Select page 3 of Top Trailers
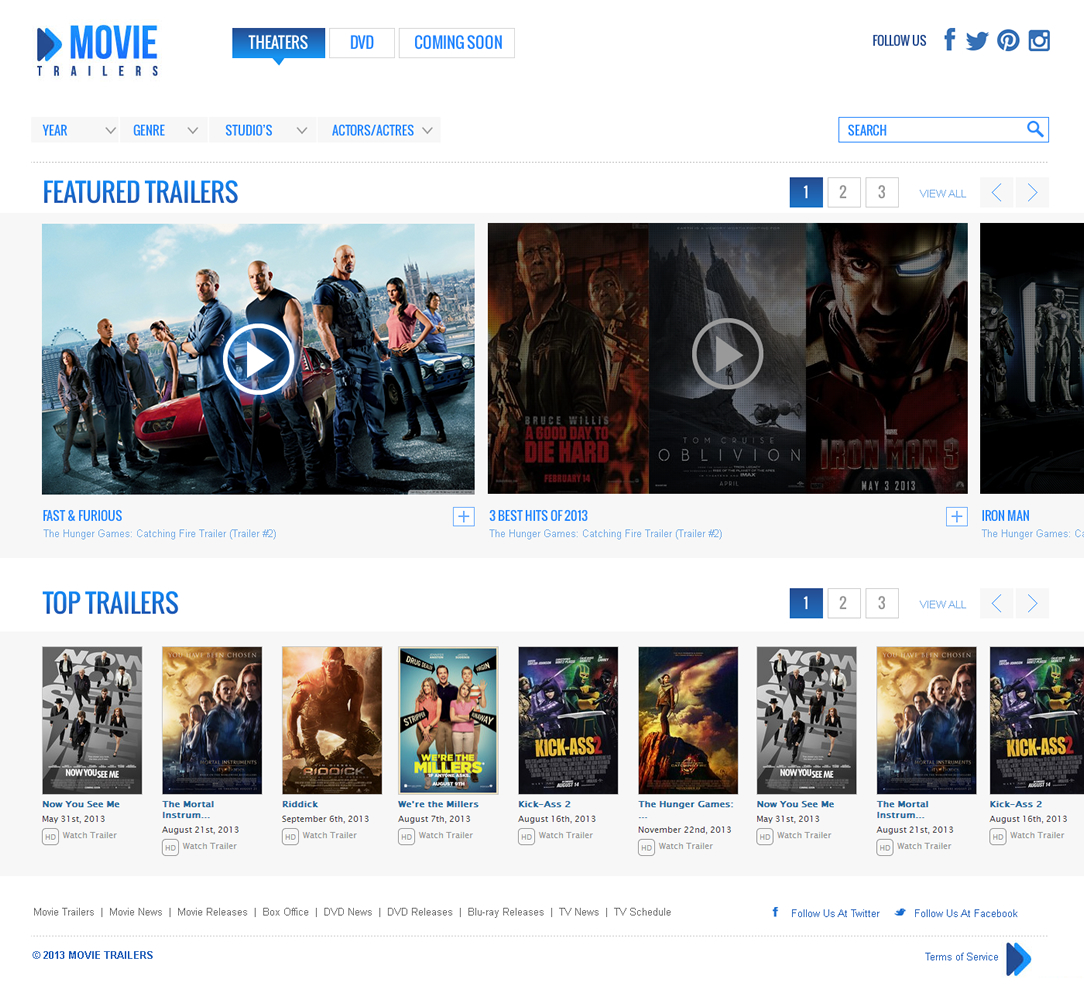 point(881,603)
